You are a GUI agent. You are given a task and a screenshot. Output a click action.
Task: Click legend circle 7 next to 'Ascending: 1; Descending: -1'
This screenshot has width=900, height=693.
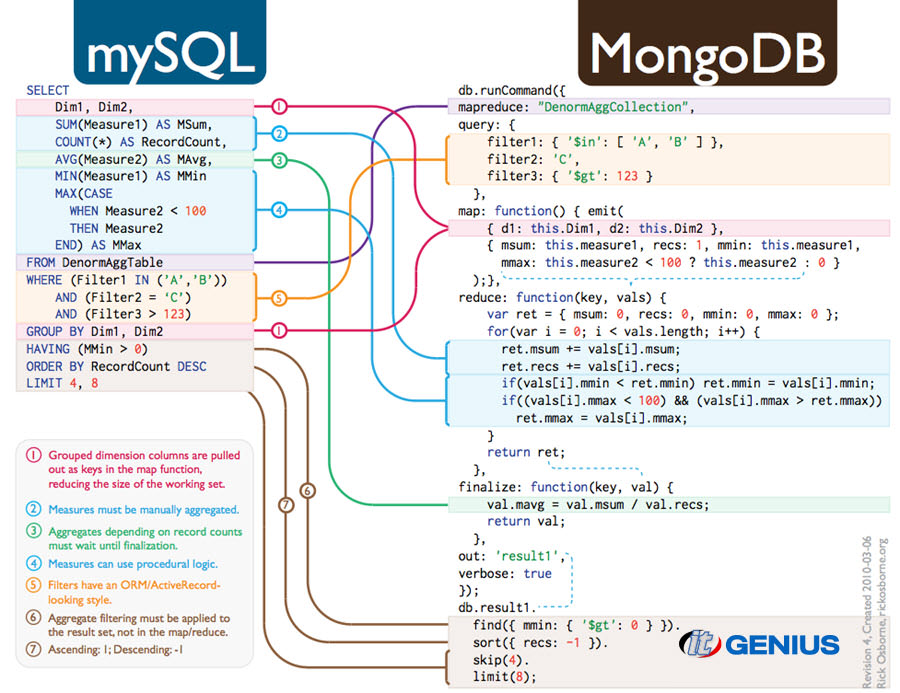(x=34, y=649)
